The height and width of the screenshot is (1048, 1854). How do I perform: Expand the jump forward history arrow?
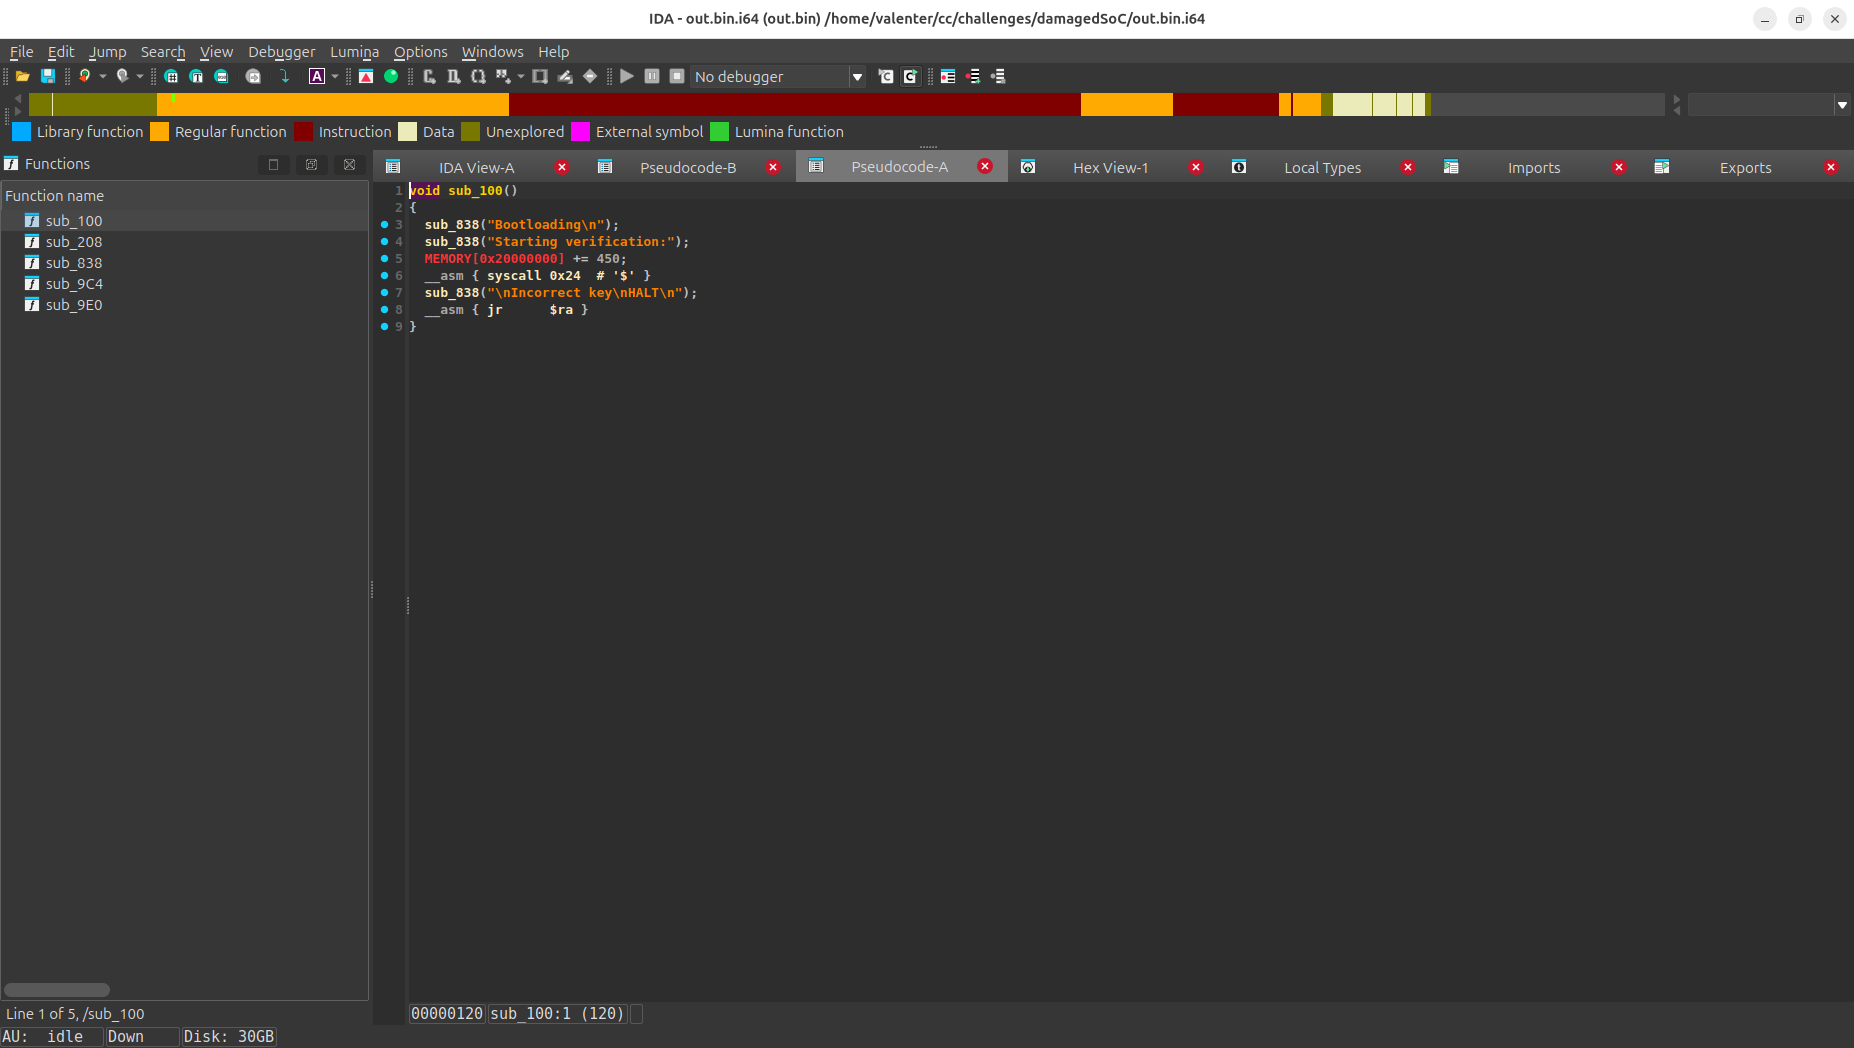pyautogui.click(x=140, y=76)
